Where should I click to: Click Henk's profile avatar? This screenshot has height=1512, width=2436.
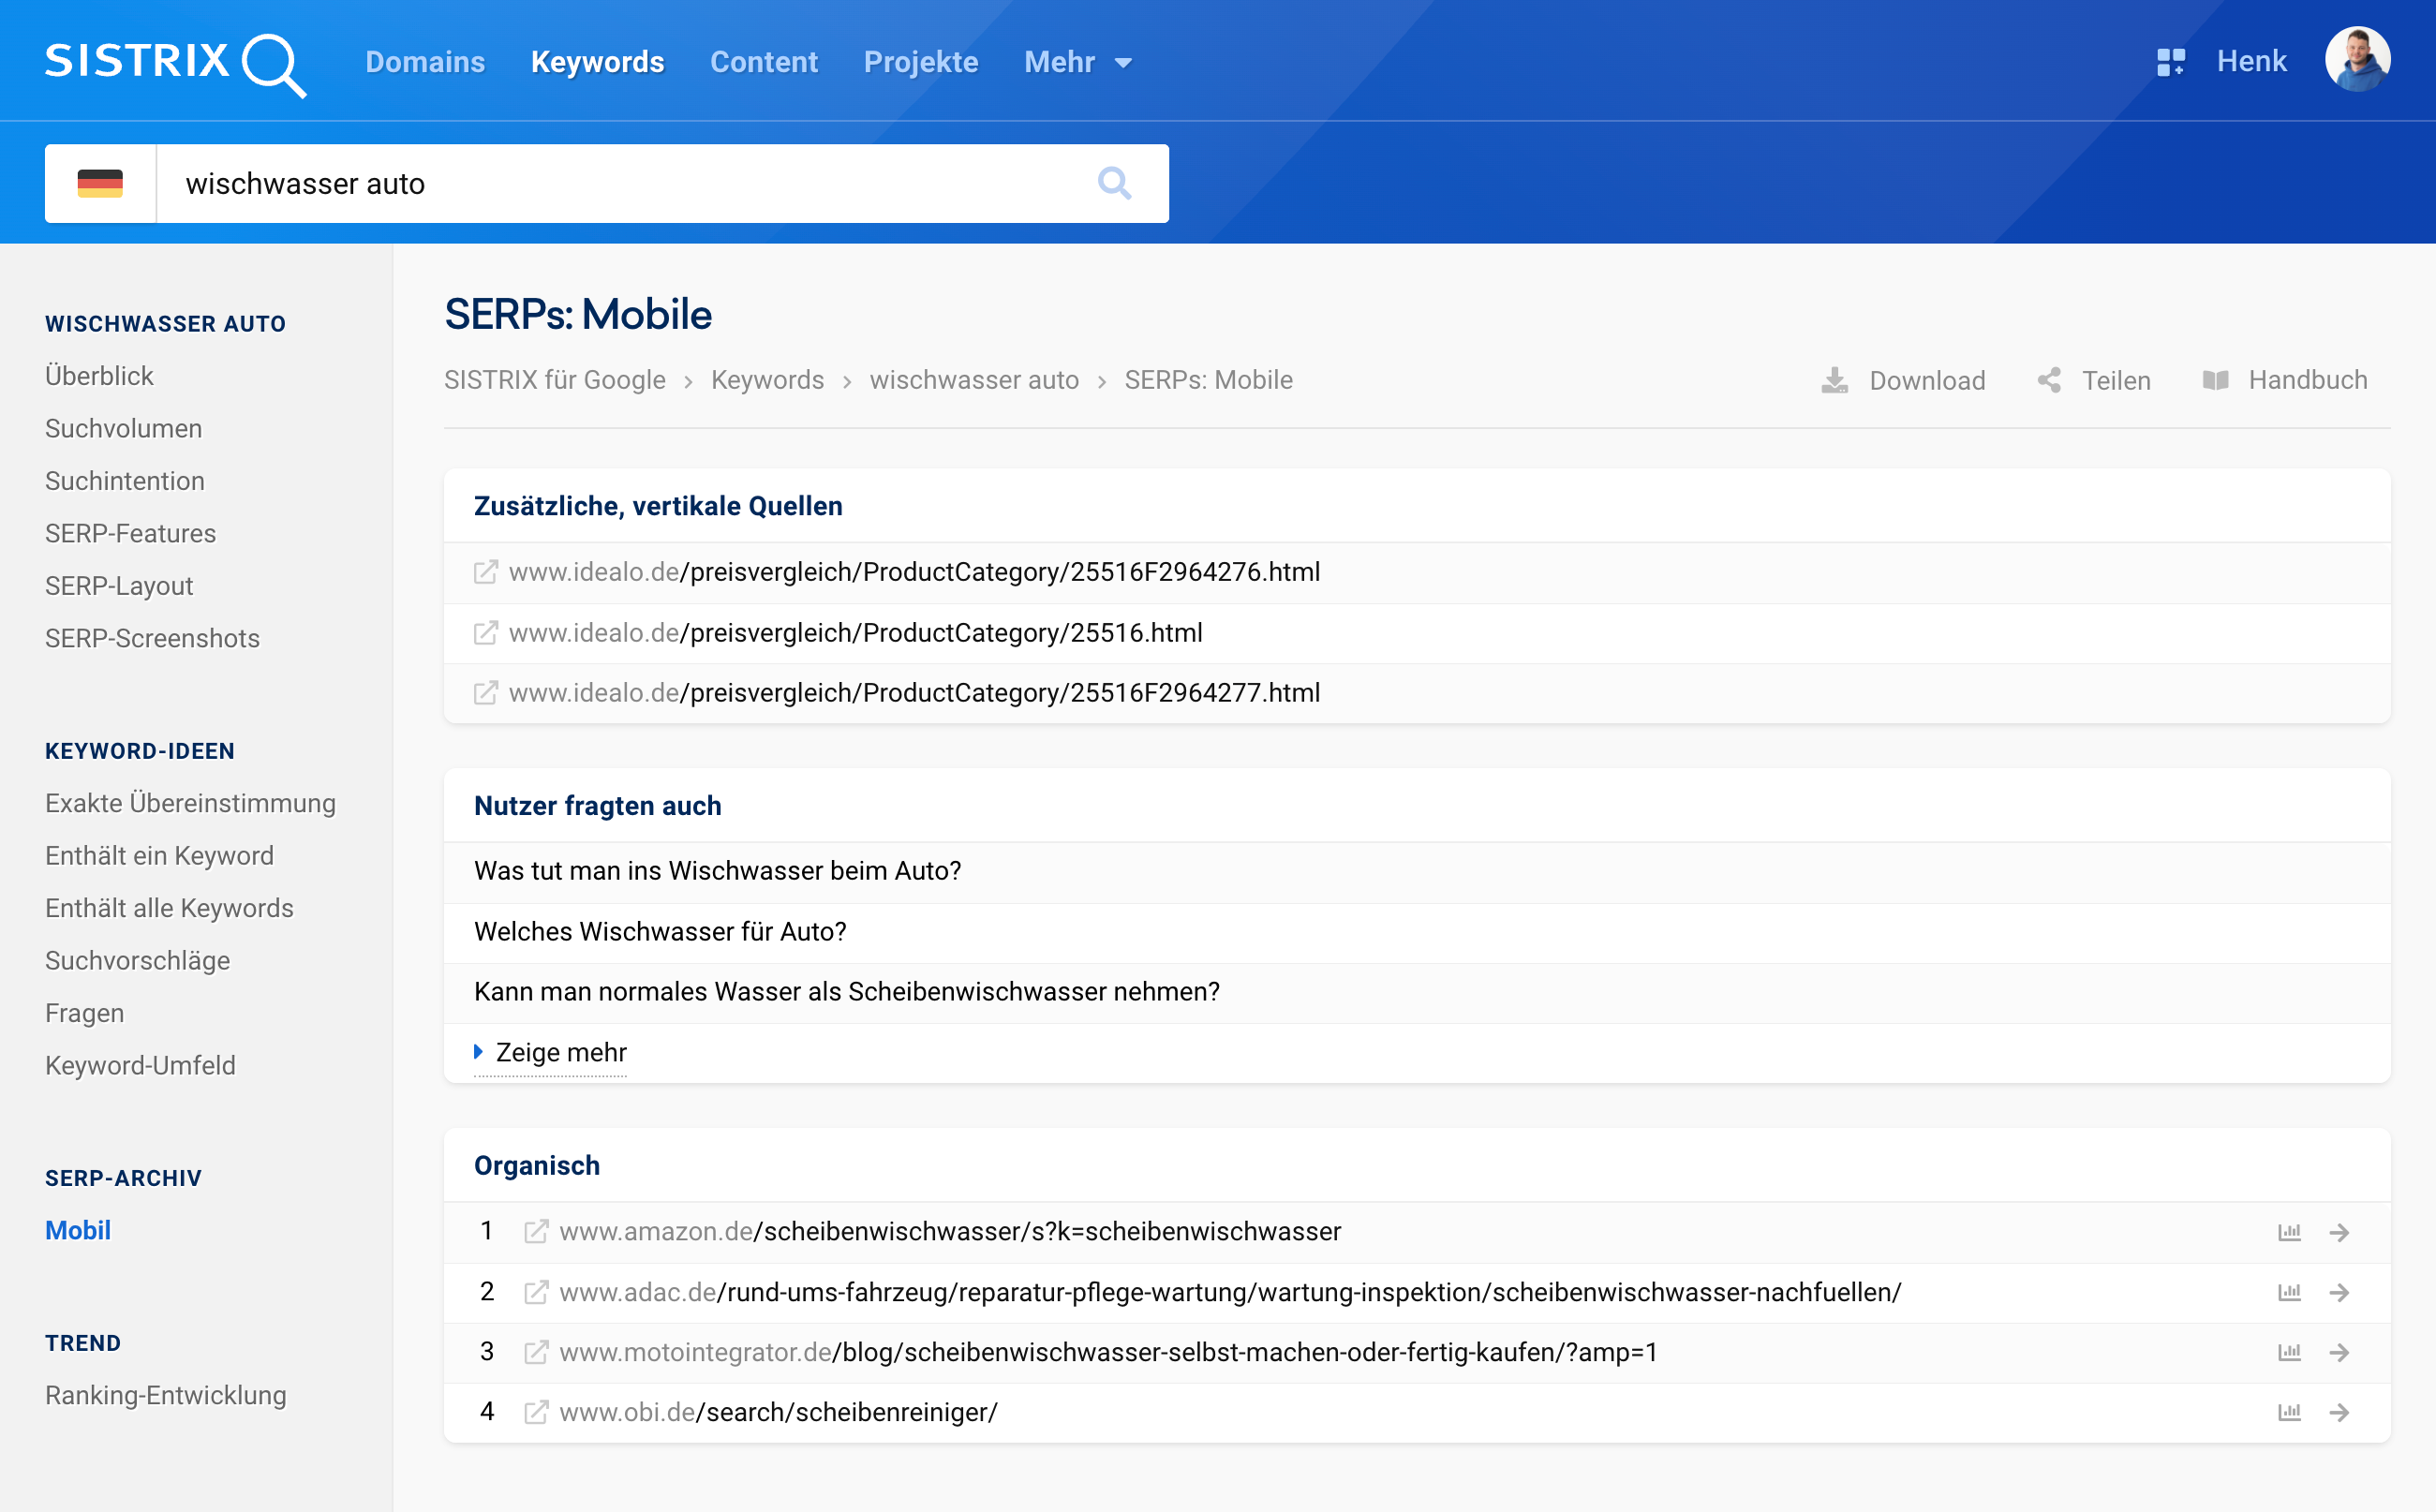2360,59
